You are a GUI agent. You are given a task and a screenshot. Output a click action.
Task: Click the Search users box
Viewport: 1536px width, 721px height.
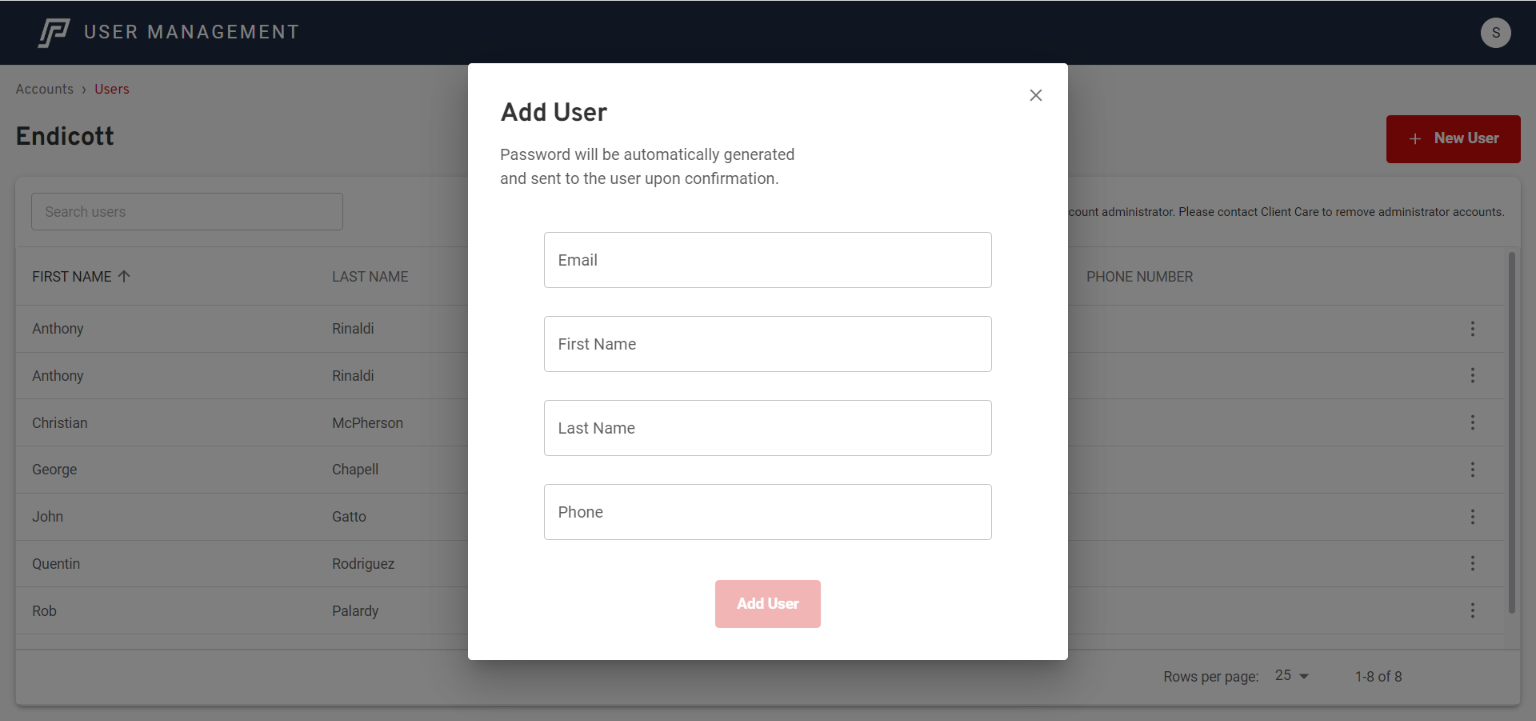pos(187,212)
